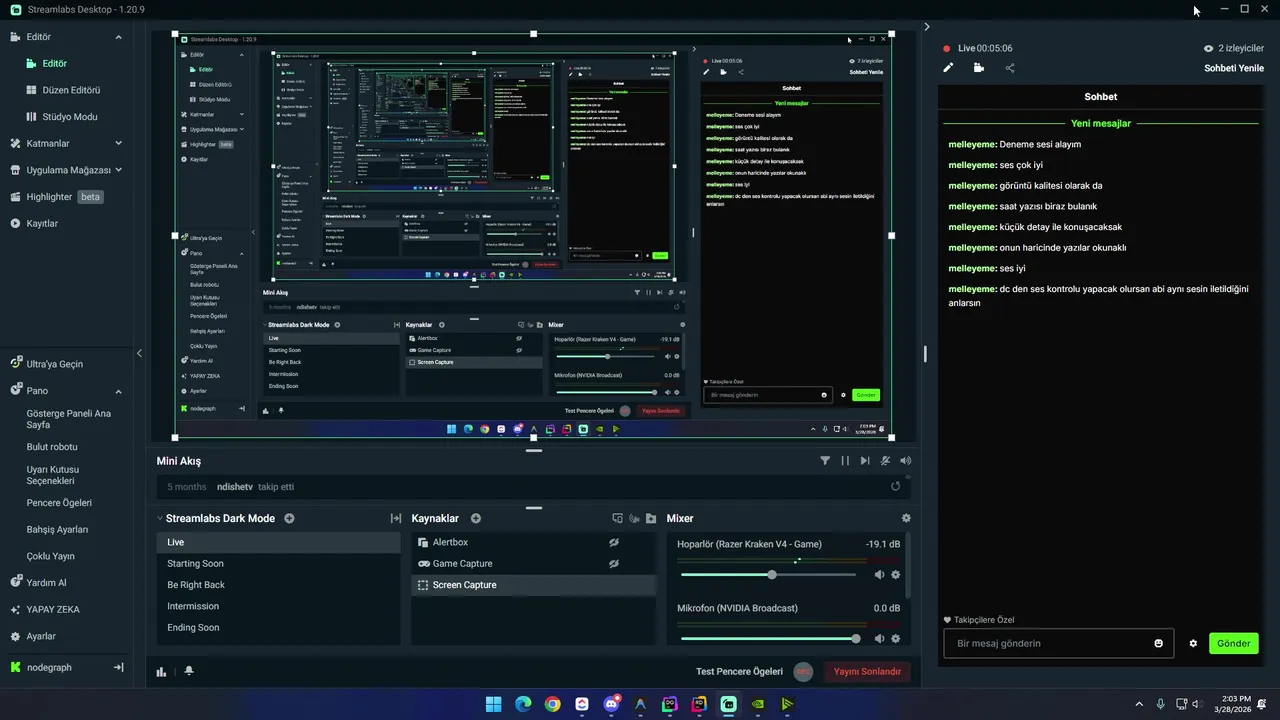Click the Sohbeti Yenile link
The width and height of the screenshot is (1280, 720).
pos(1234,68)
